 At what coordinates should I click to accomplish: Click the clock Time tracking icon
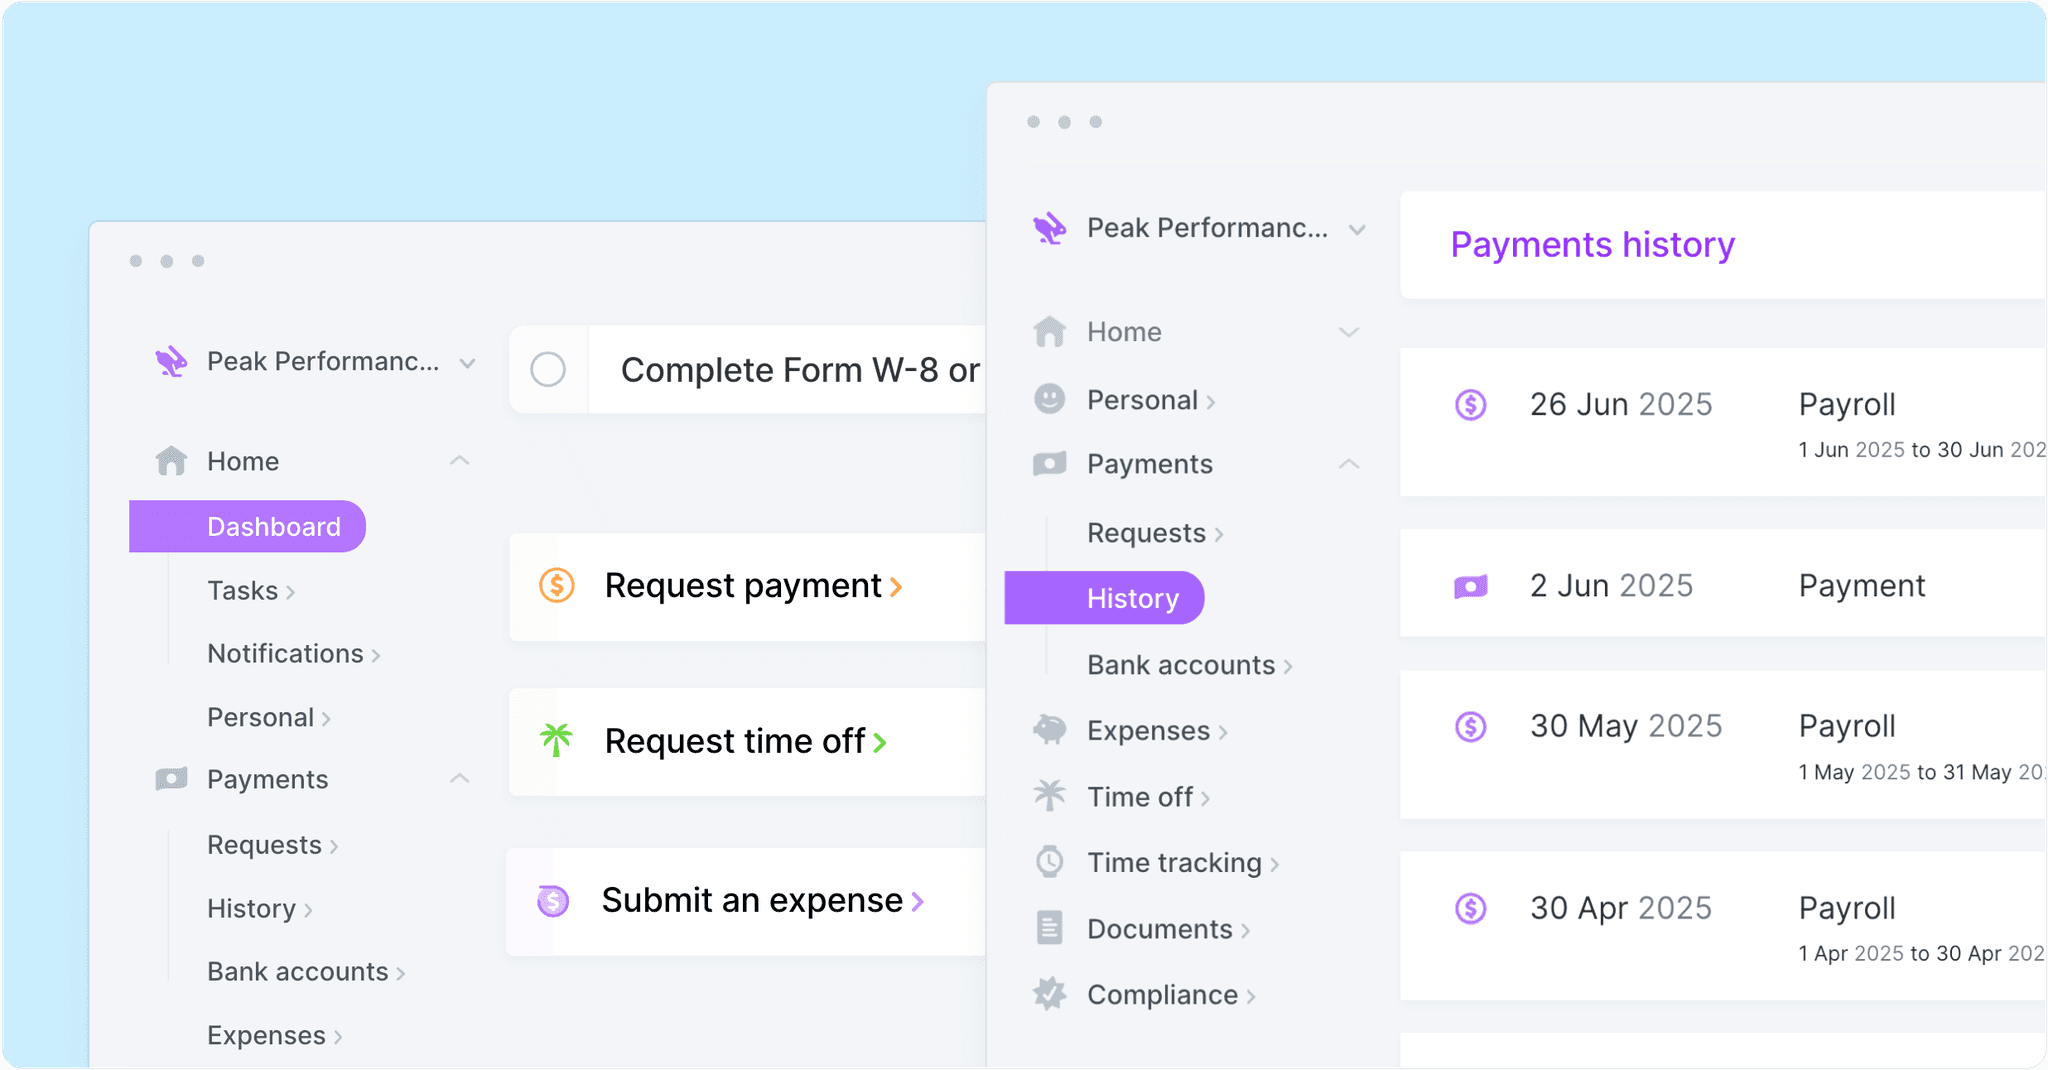[1049, 862]
